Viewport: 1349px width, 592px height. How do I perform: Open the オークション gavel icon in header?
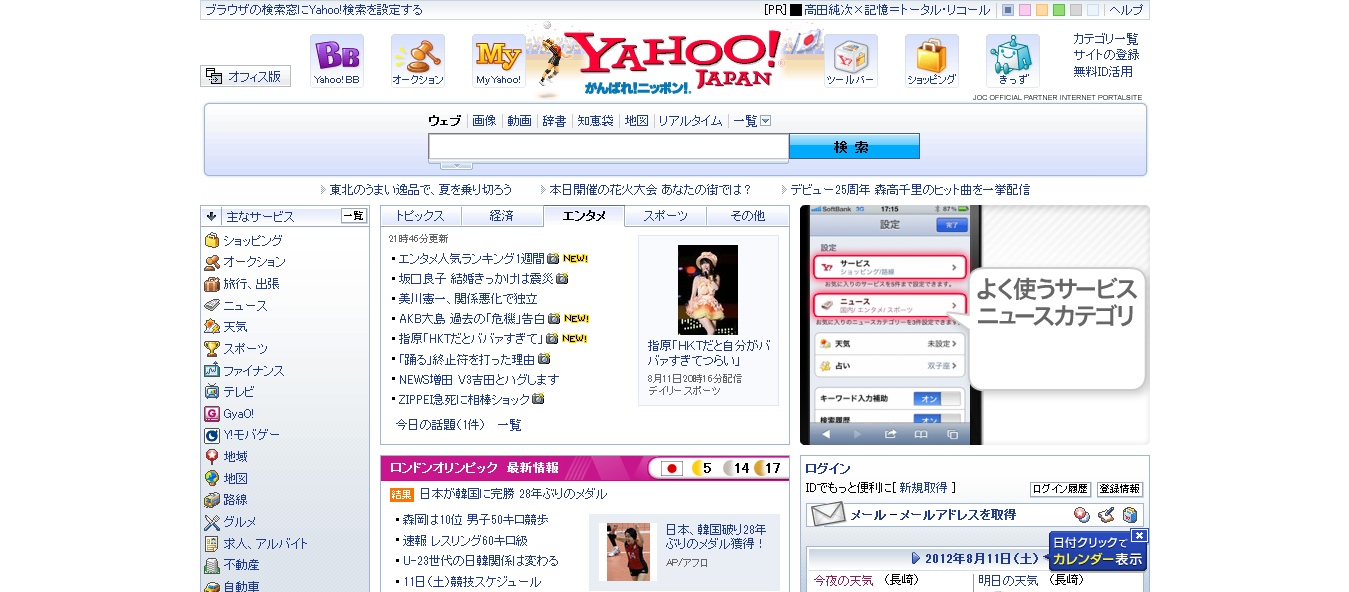coord(418,61)
